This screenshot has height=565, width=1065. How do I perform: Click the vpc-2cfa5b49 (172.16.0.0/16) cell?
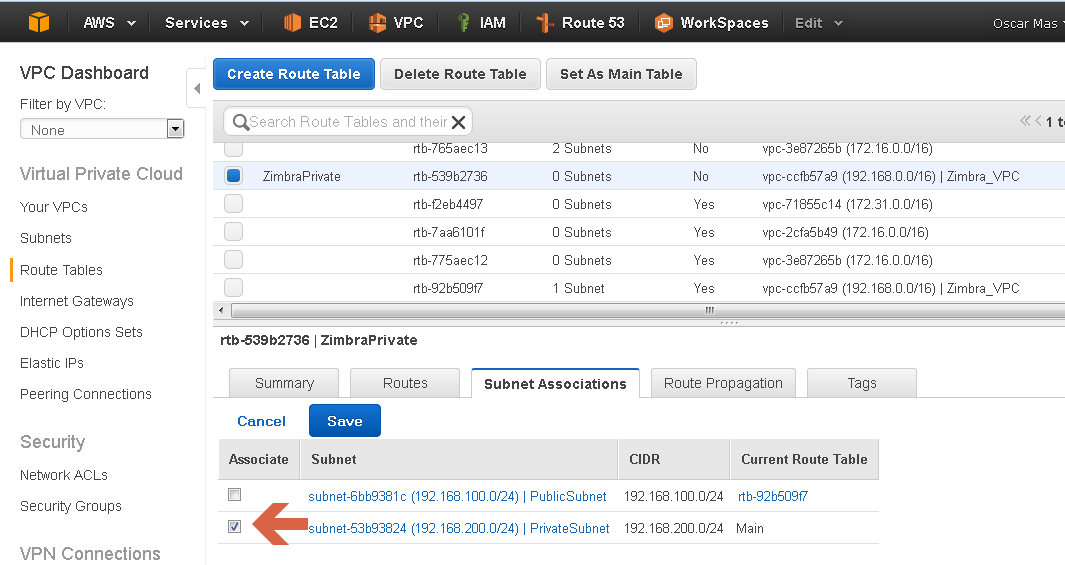tap(845, 232)
